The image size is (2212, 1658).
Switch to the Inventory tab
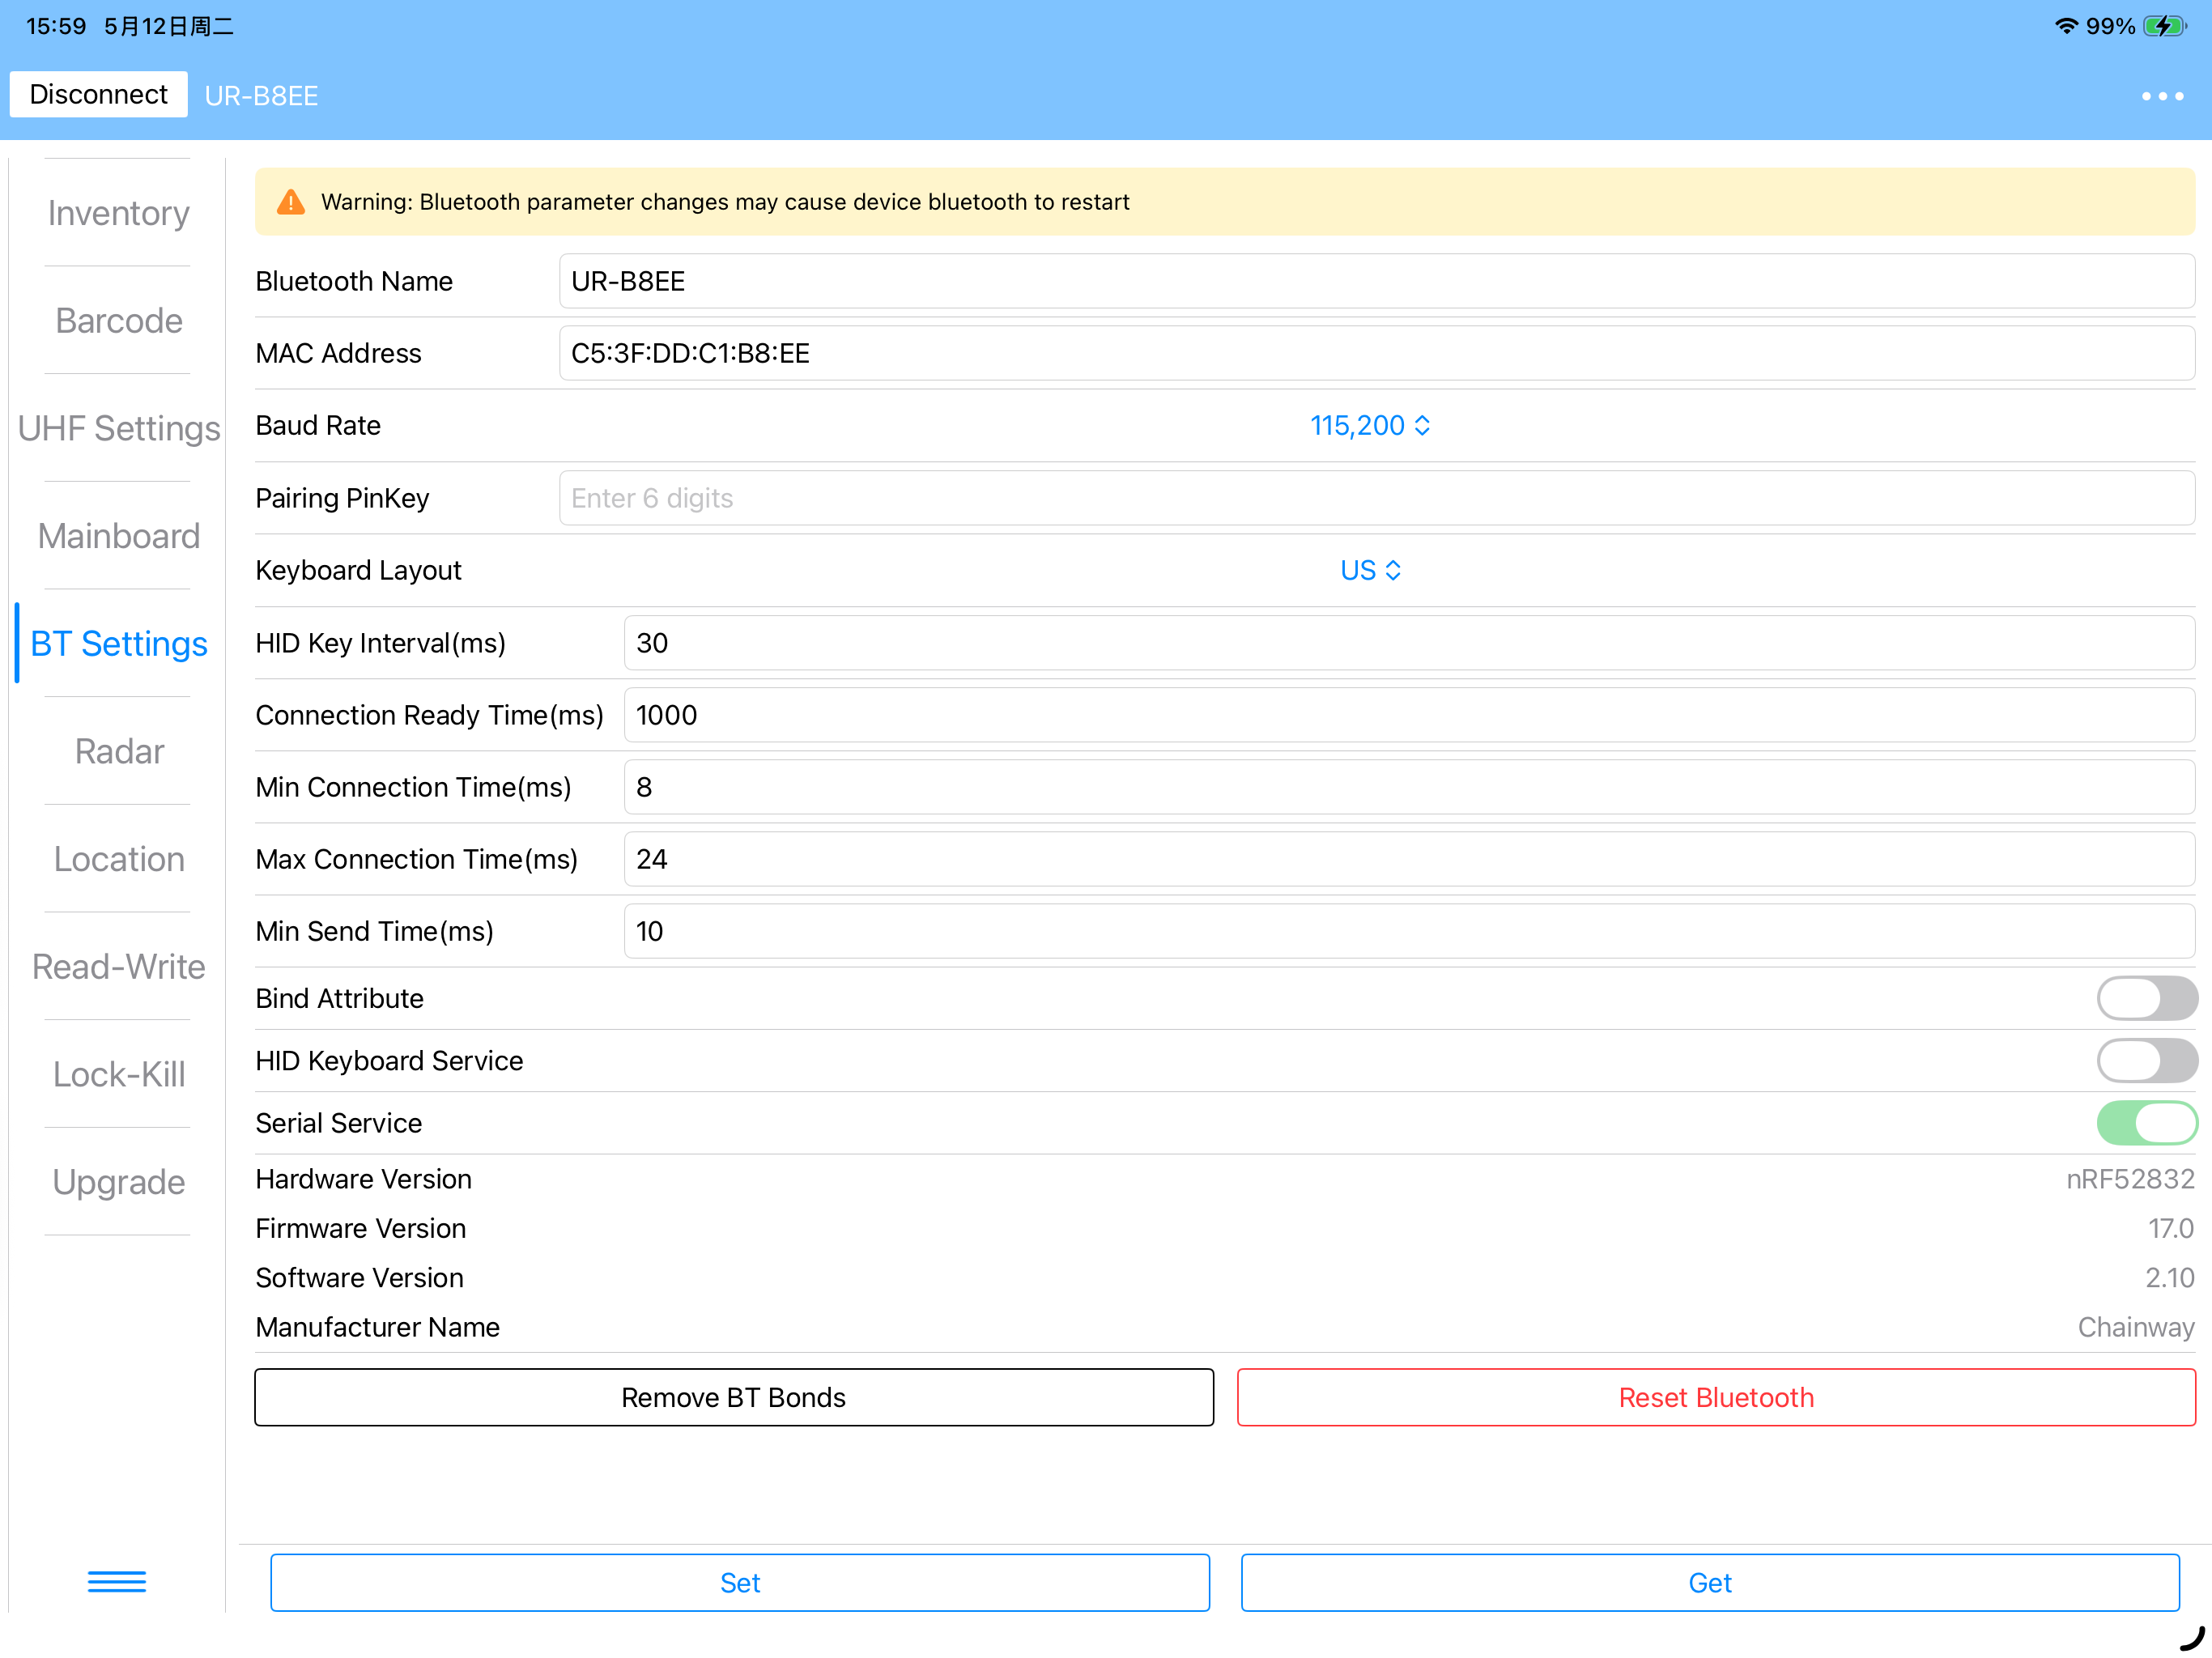[x=118, y=213]
